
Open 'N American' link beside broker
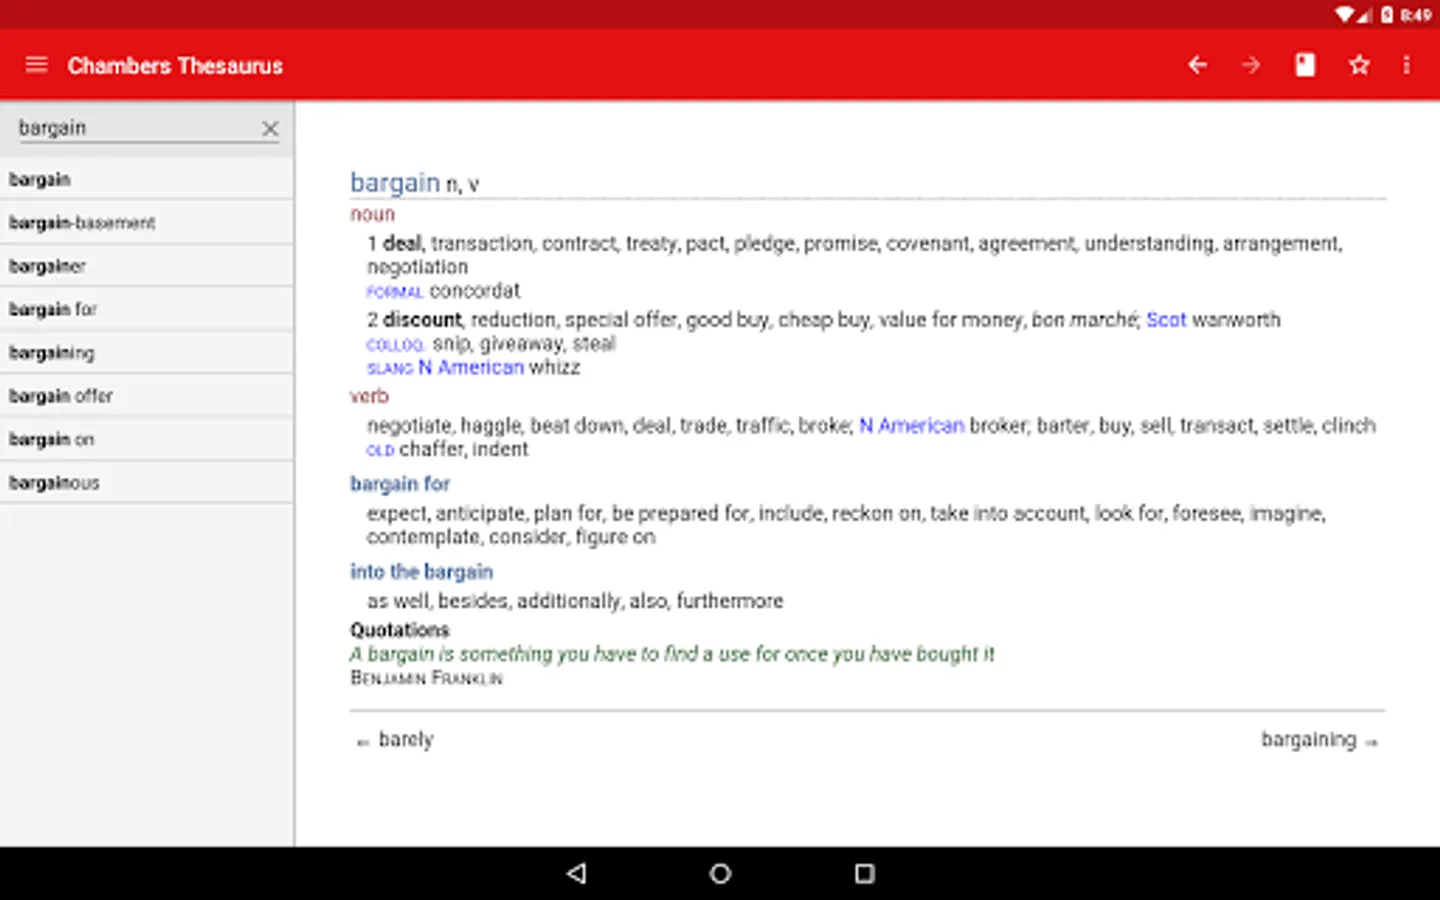(x=911, y=426)
